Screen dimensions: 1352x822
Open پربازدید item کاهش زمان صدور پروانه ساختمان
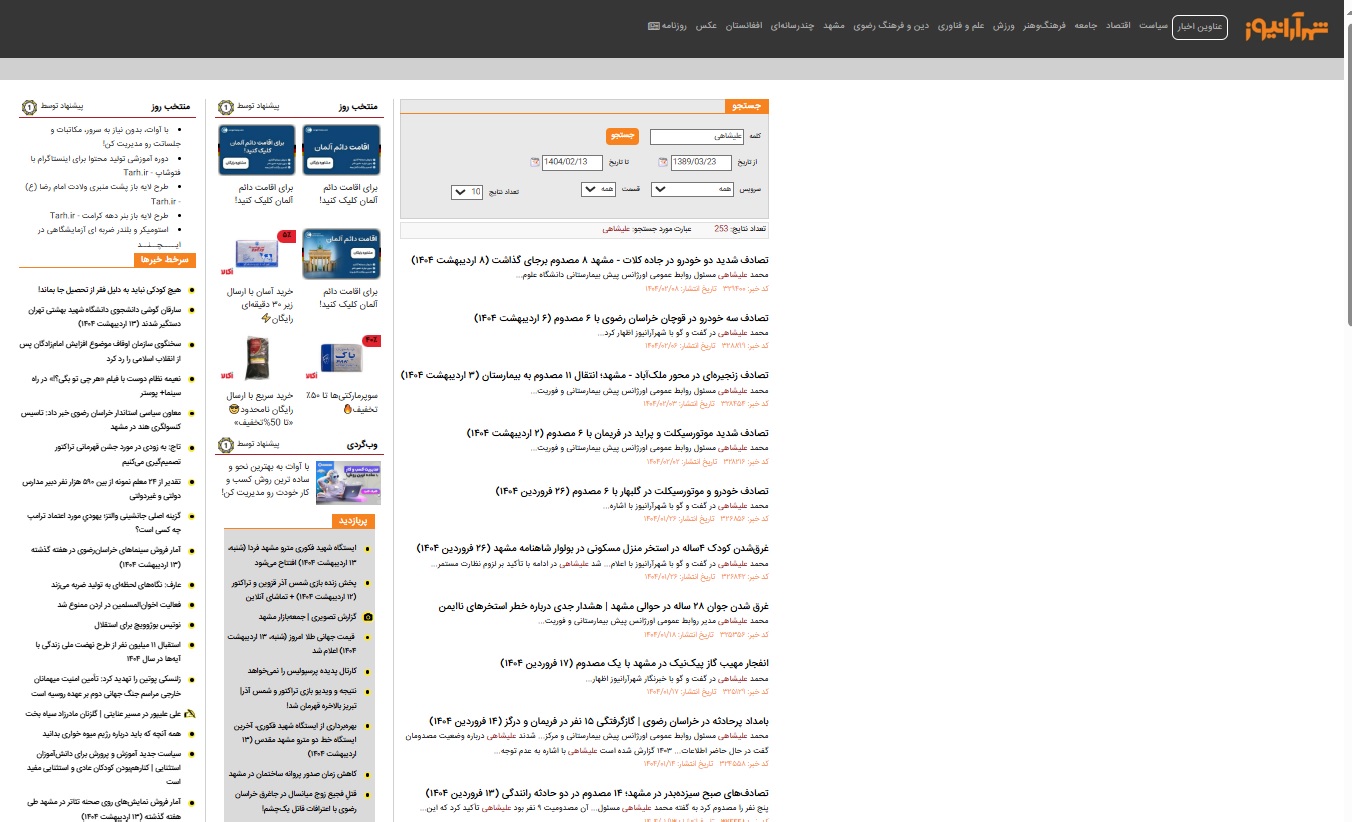pos(292,774)
